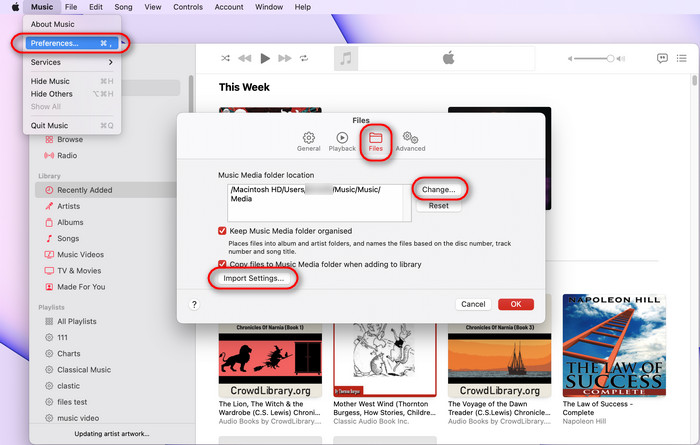This screenshot has height=445, width=700.
Task: Open the Help menu
Action: point(302,7)
